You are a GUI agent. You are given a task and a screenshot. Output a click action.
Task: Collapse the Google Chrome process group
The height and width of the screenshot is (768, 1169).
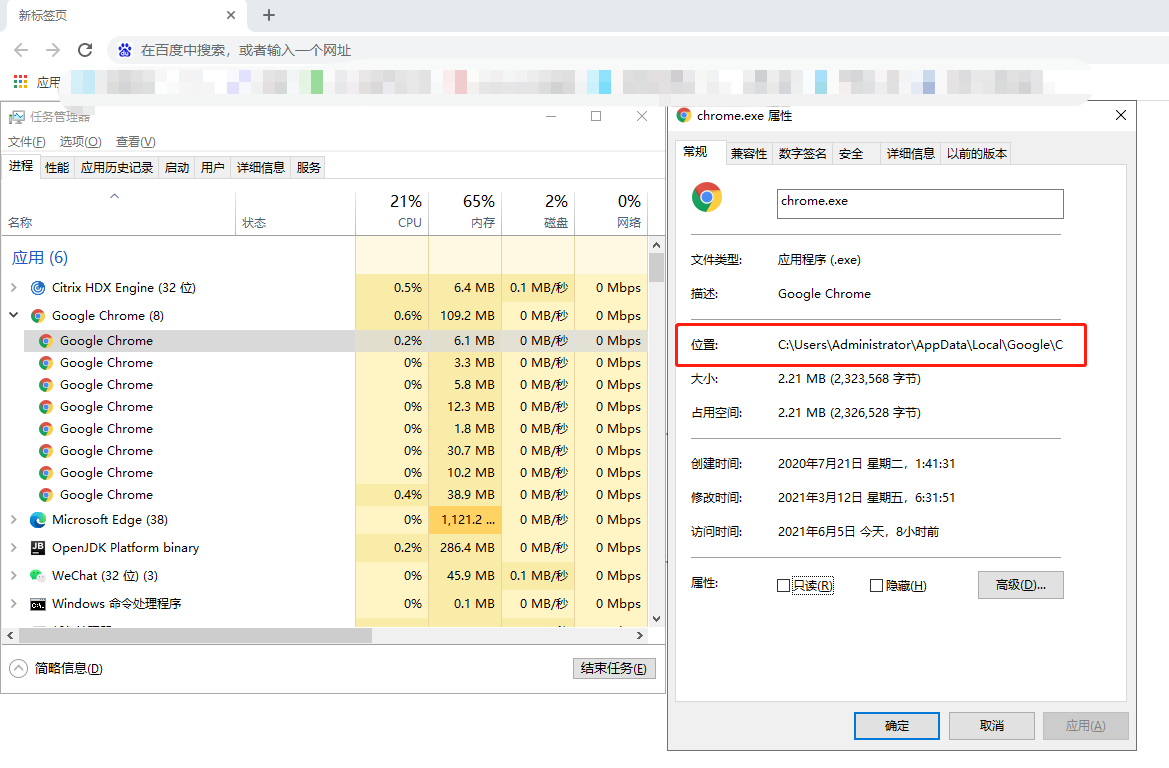tap(12, 315)
